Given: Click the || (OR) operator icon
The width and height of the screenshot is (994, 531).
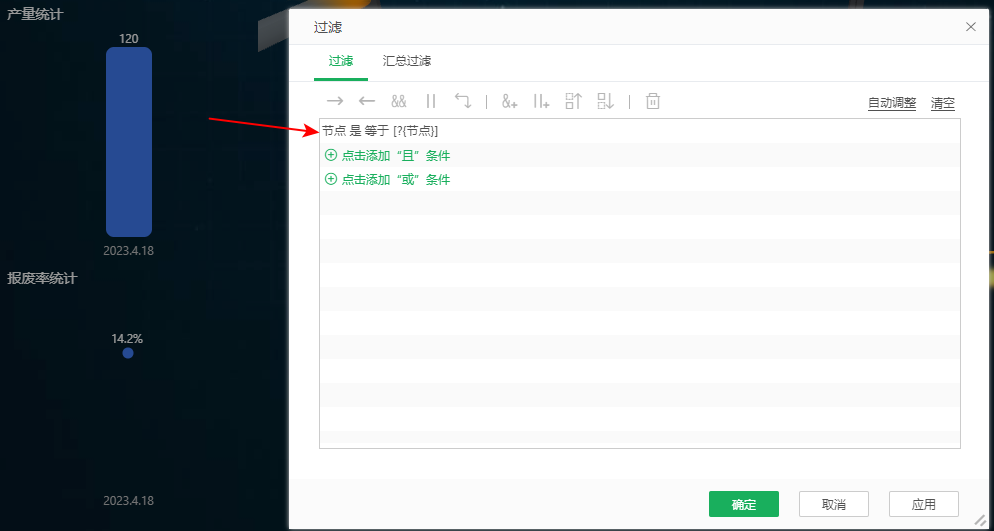Looking at the screenshot, I should (431, 101).
